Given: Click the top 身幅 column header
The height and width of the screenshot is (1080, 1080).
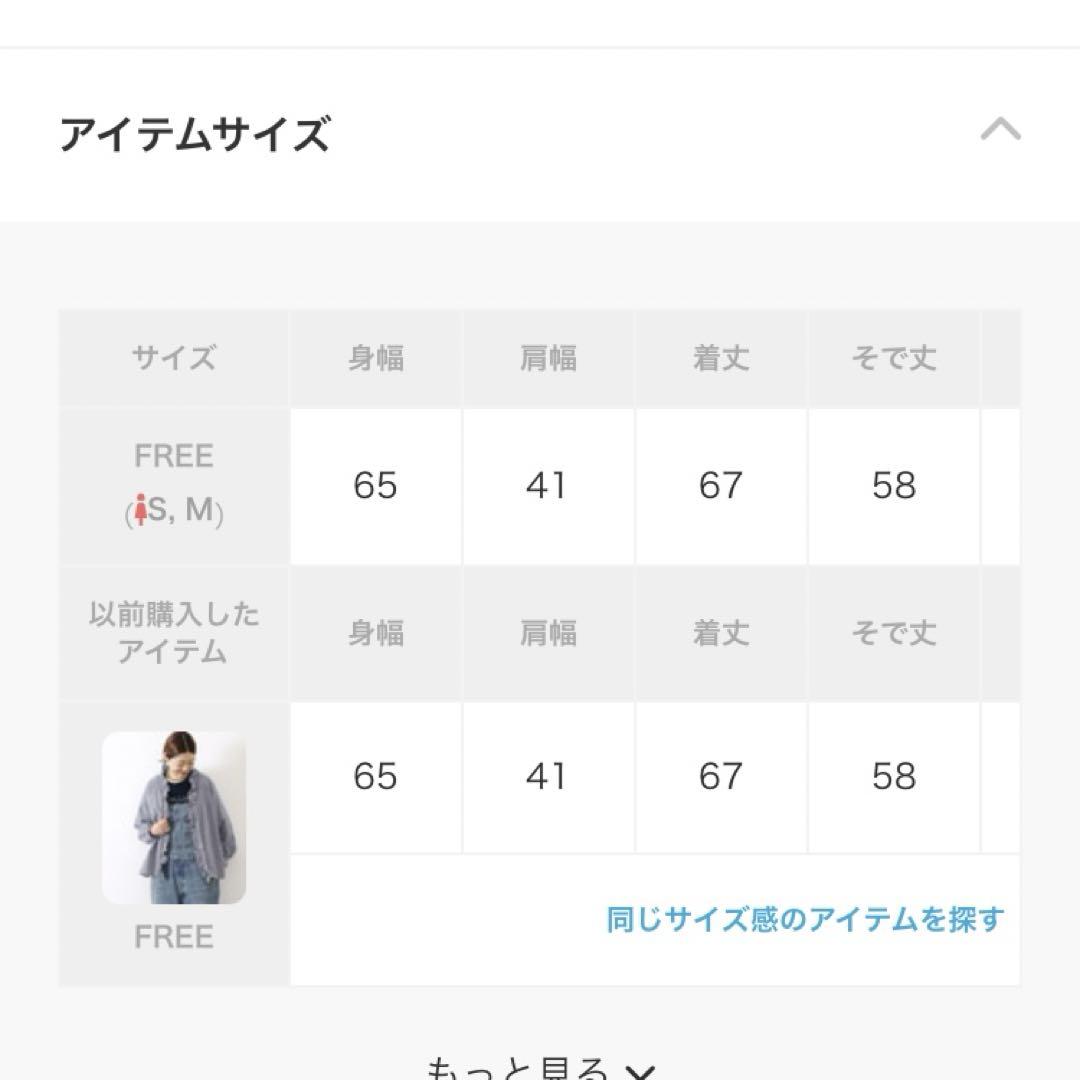Looking at the screenshot, I should (x=376, y=357).
